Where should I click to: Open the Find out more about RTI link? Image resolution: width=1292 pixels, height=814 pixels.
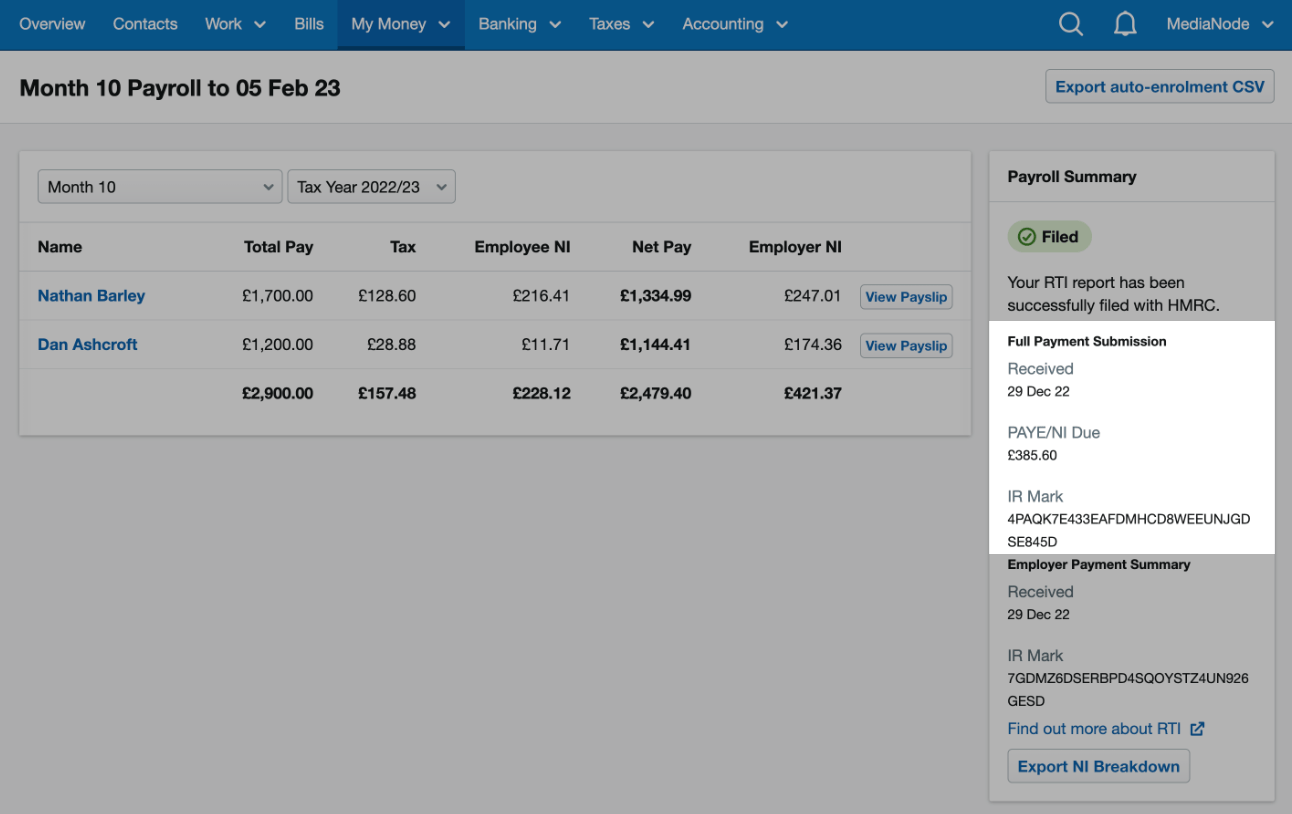[1094, 729]
